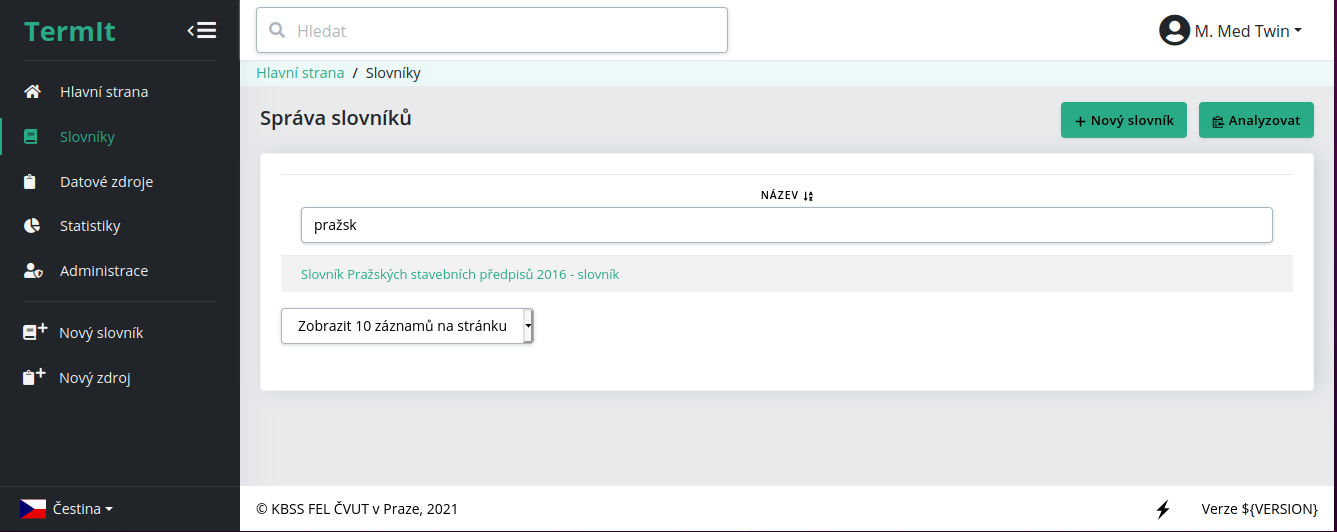Viewport: 1337px width, 532px height.
Task: Click the clipboard icon for Datové zdroje
Action: 31,182
